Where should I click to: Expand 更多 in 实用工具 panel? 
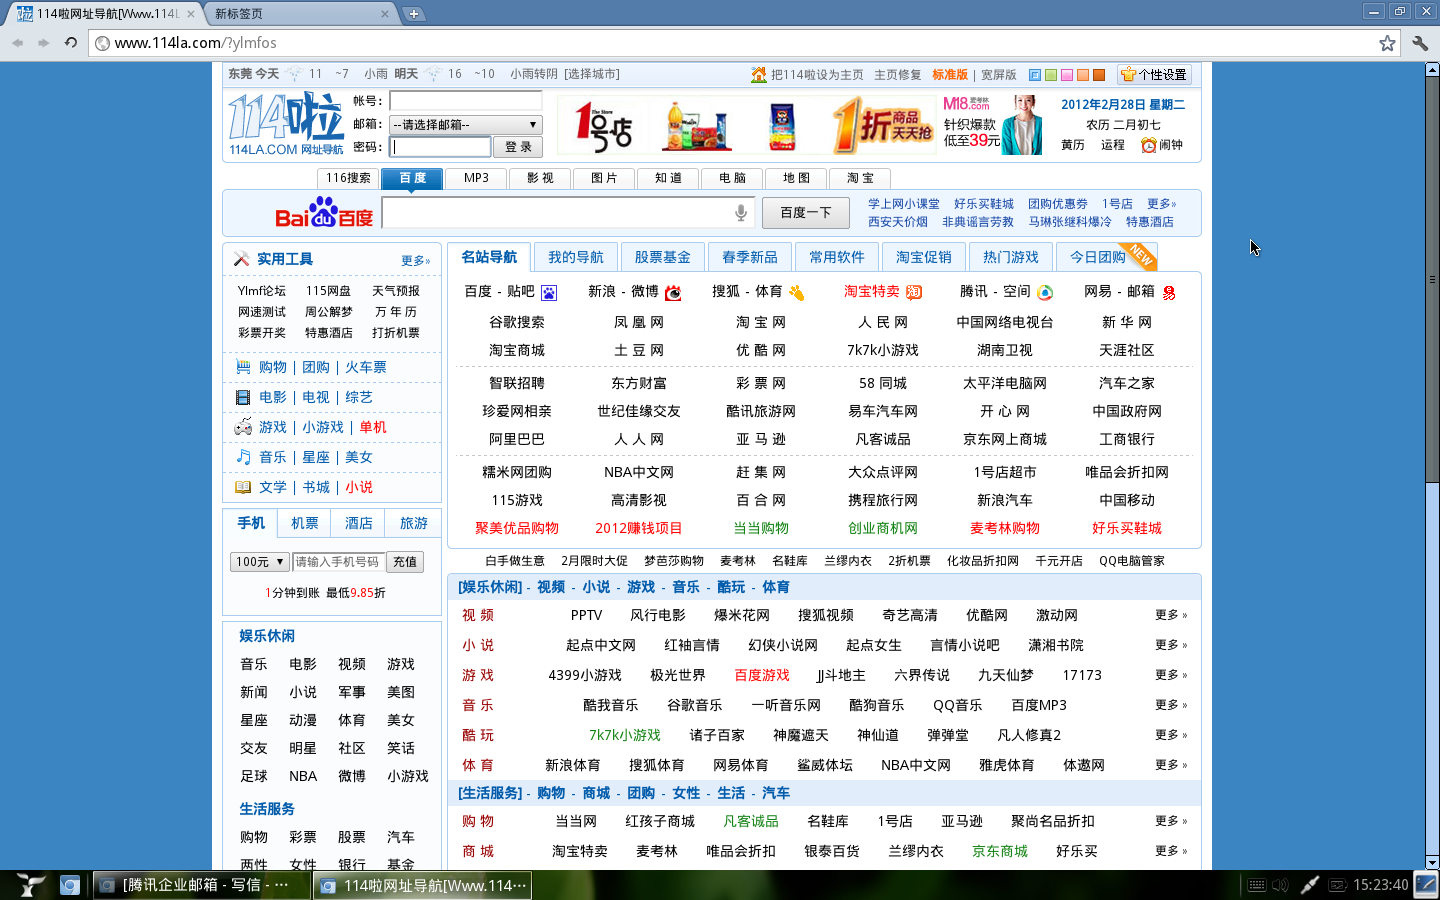coord(416,260)
